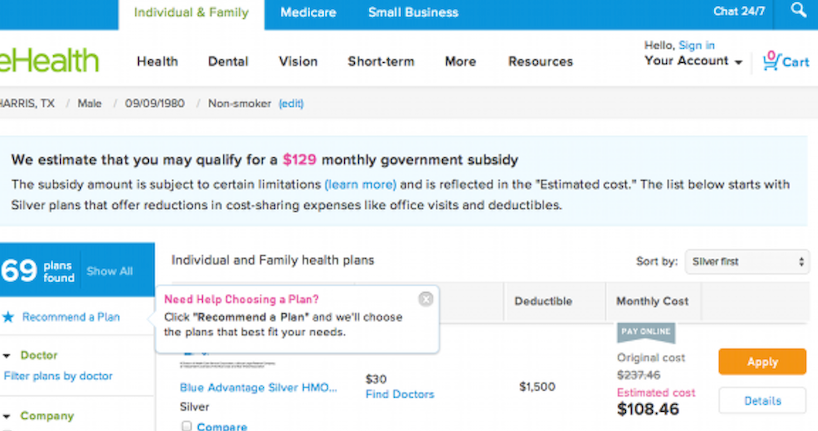This screenshot has width=818, height=431.
Task: Expand the Your Account menu
Action: click(x=693, y=61)
